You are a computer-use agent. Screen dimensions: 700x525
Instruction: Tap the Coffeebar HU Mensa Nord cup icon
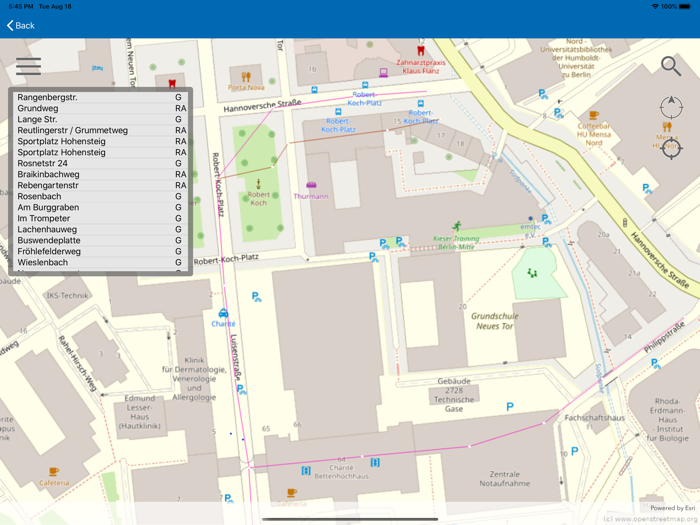(x=594, y=116)
